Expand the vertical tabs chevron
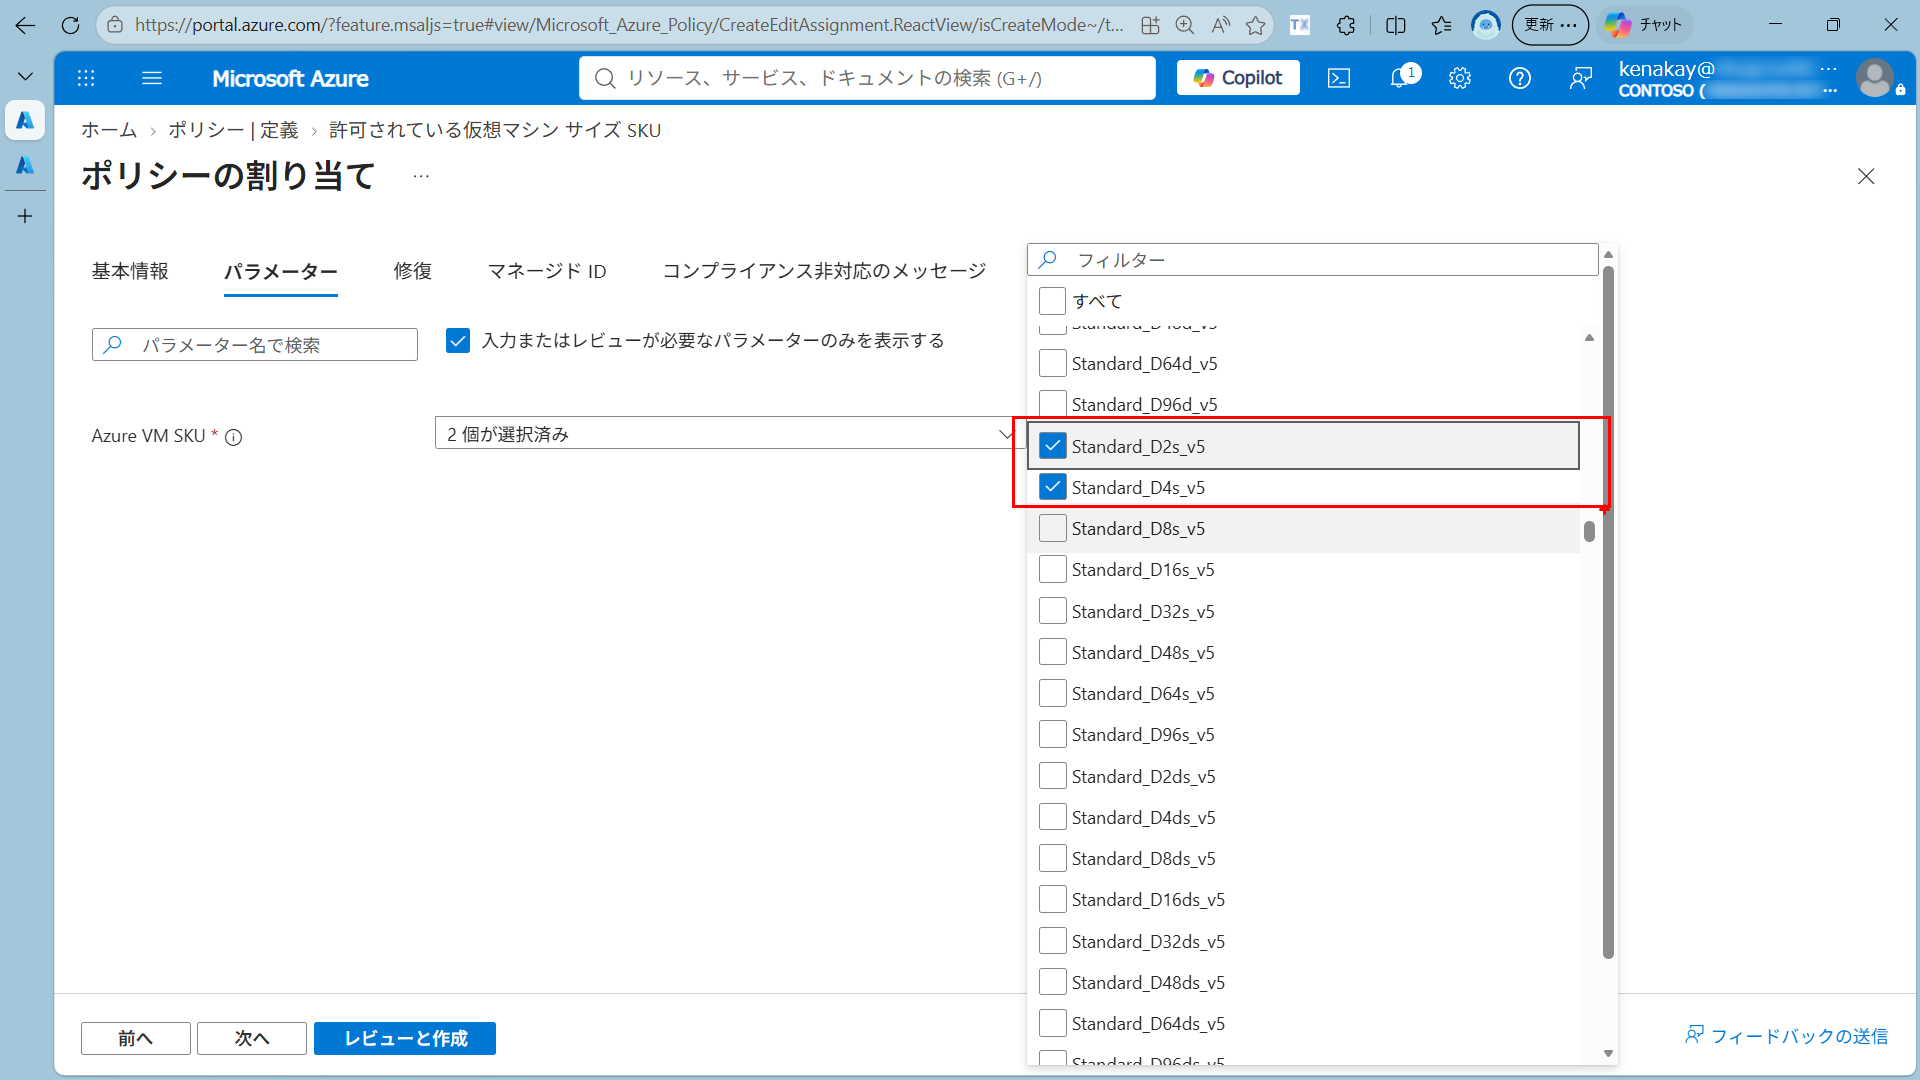The image size is (1920, 1080). [25, 76]
